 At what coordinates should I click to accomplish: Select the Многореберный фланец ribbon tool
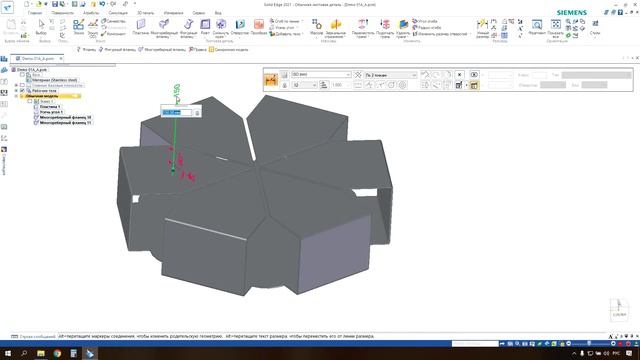pyautogui.click(x=164, y=28)
